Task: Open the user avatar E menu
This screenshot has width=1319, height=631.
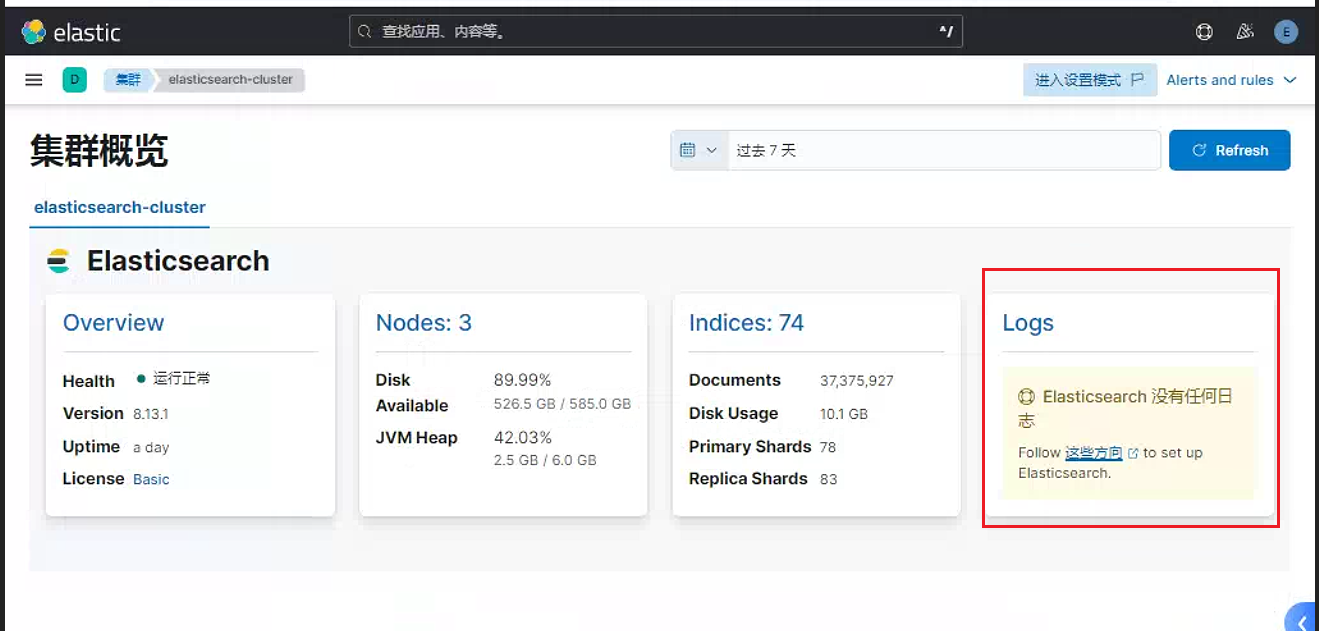Action: (x=1286, y=32)
